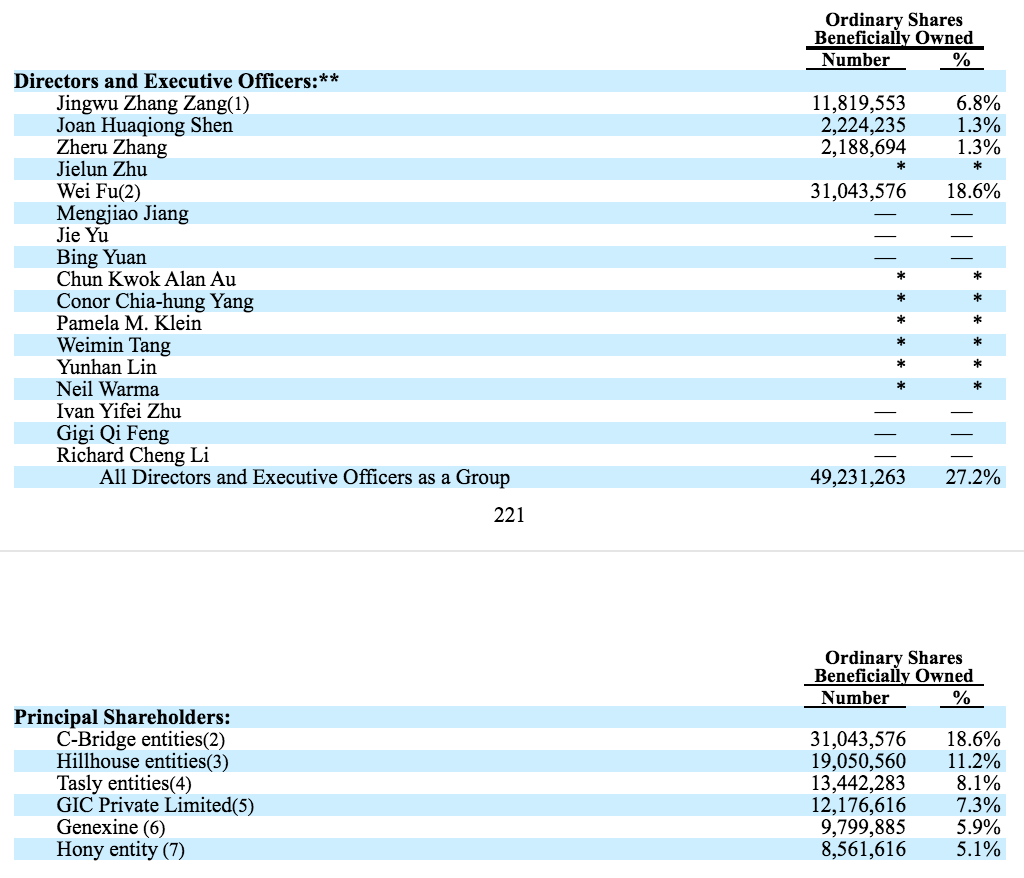Select Zheru Zhang's share count 2,188,694

pyautogui.click(x=863, y=148)
